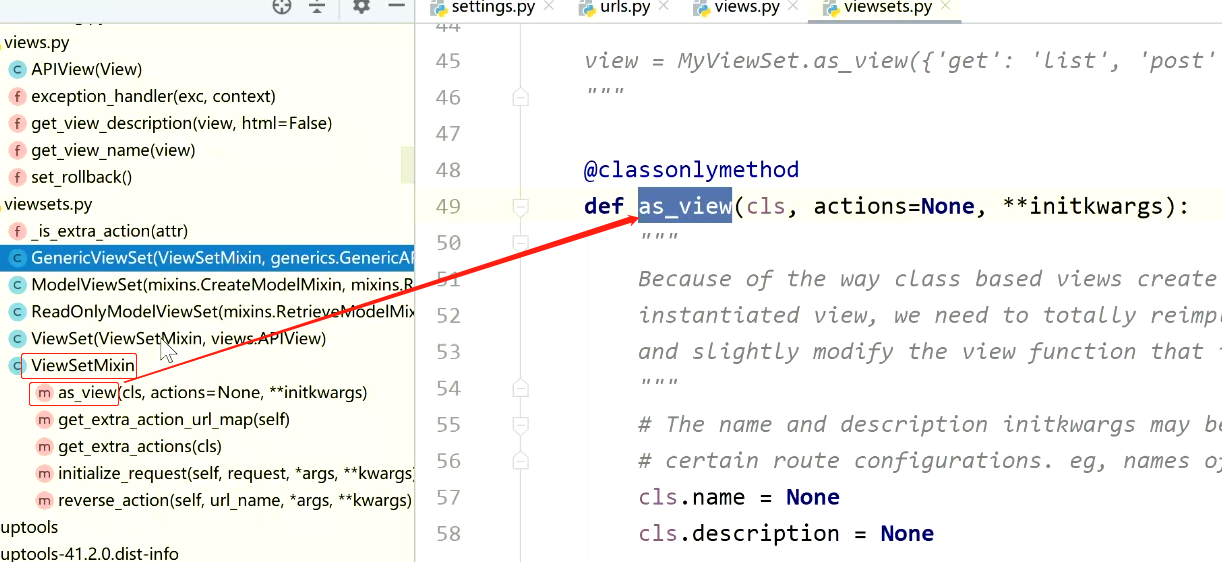Click class icon beside ReadOnlyModelViewSet
This screenshot has width=1222, height=562.
tap(17, 312)
